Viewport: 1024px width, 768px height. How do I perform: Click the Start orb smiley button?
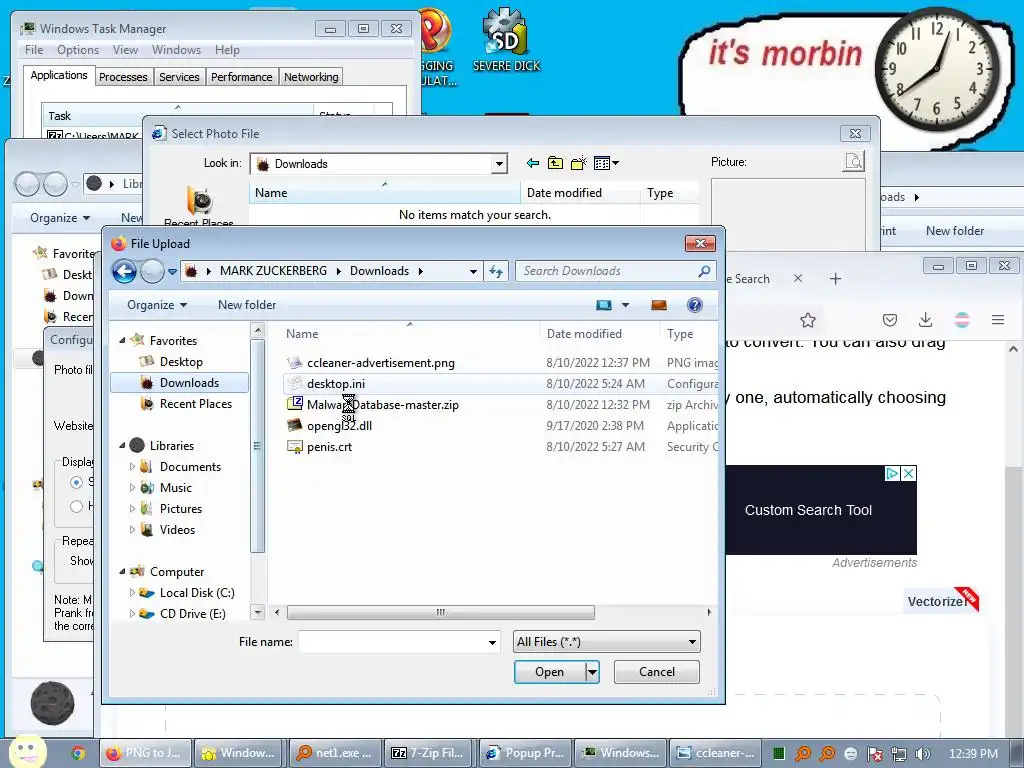[x=27, y=751]
